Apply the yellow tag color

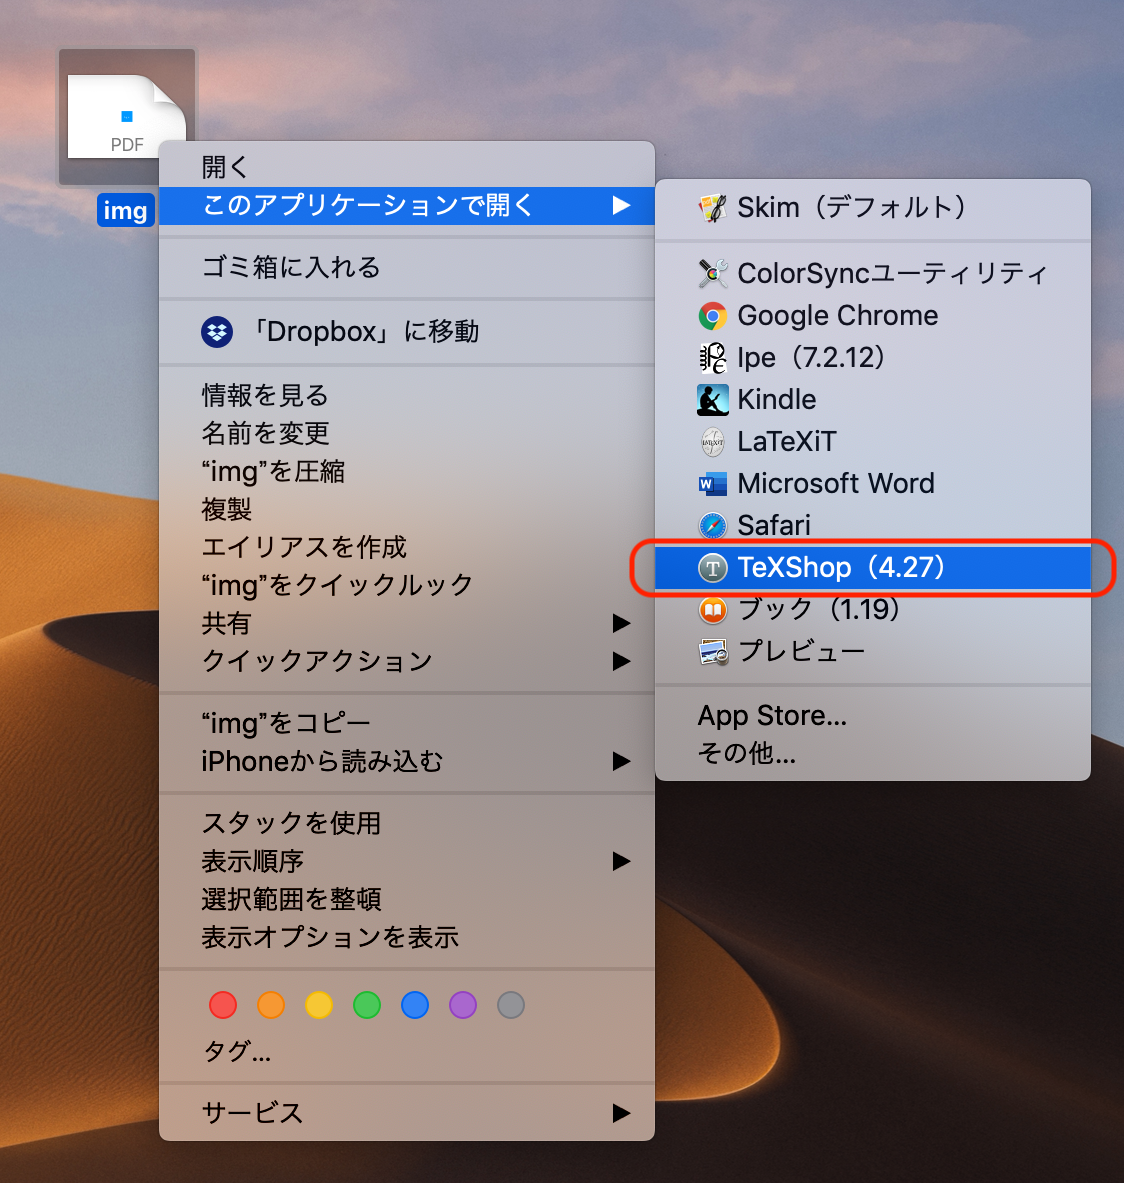click(x=318, y=1005)
